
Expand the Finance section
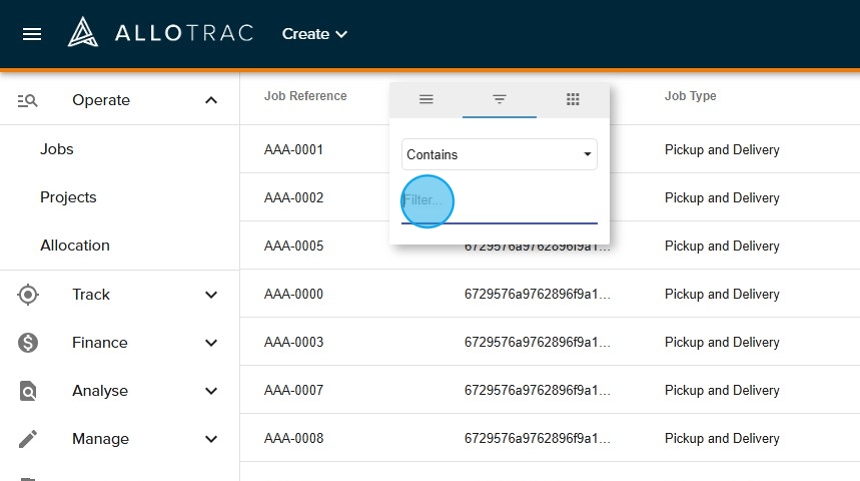pos(211,343)
